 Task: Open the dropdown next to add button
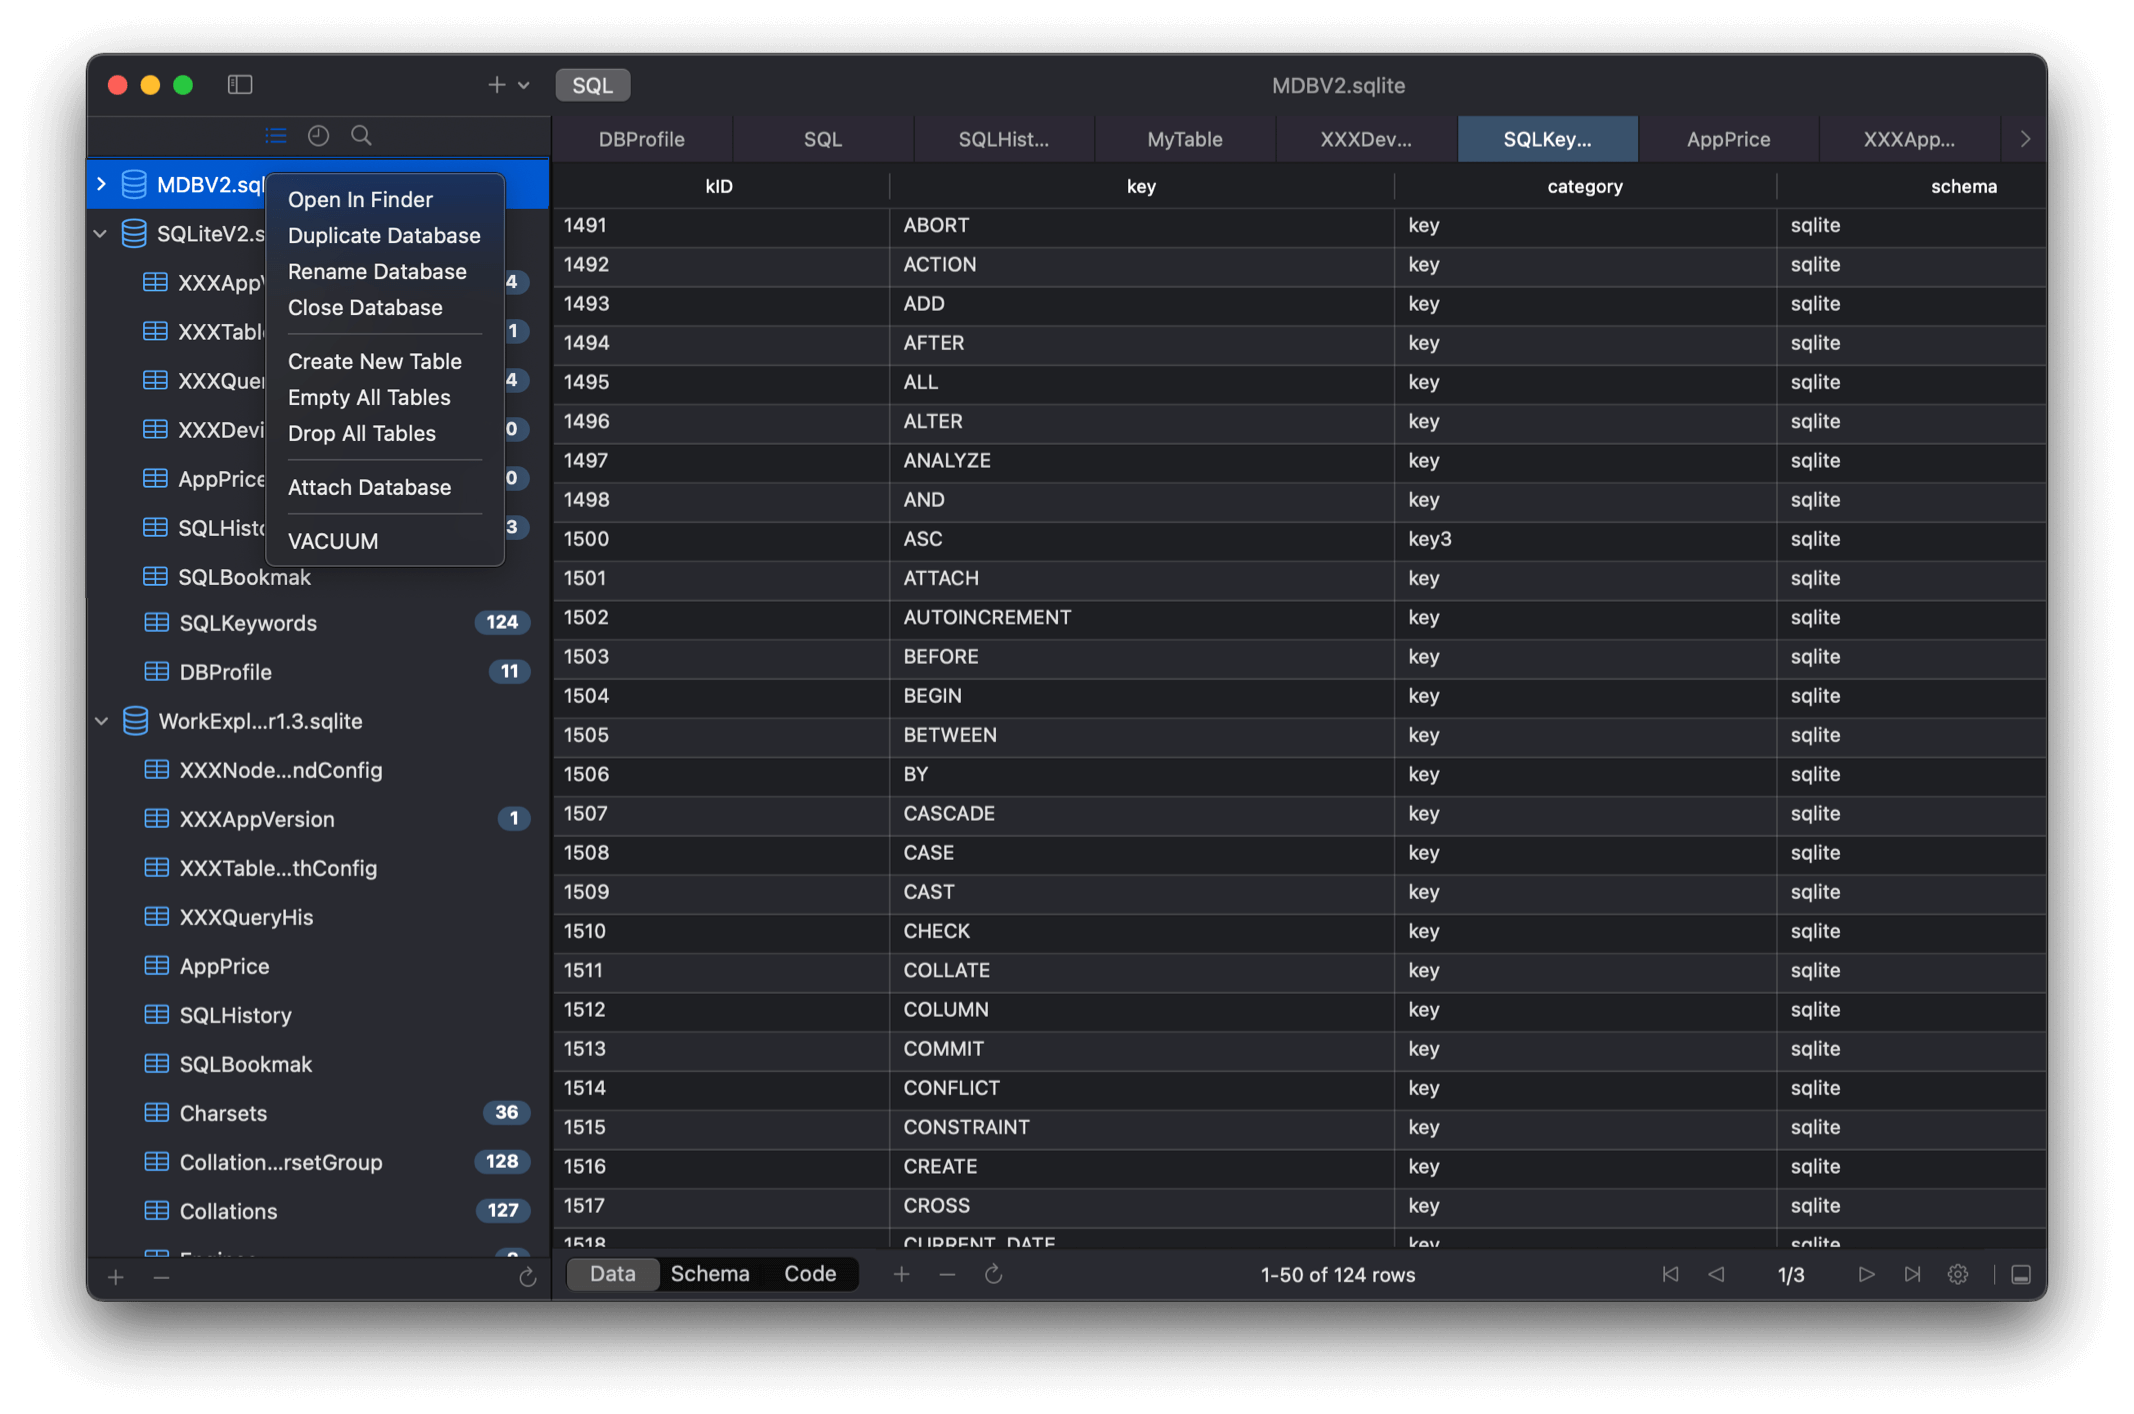[x=524, y=85]
